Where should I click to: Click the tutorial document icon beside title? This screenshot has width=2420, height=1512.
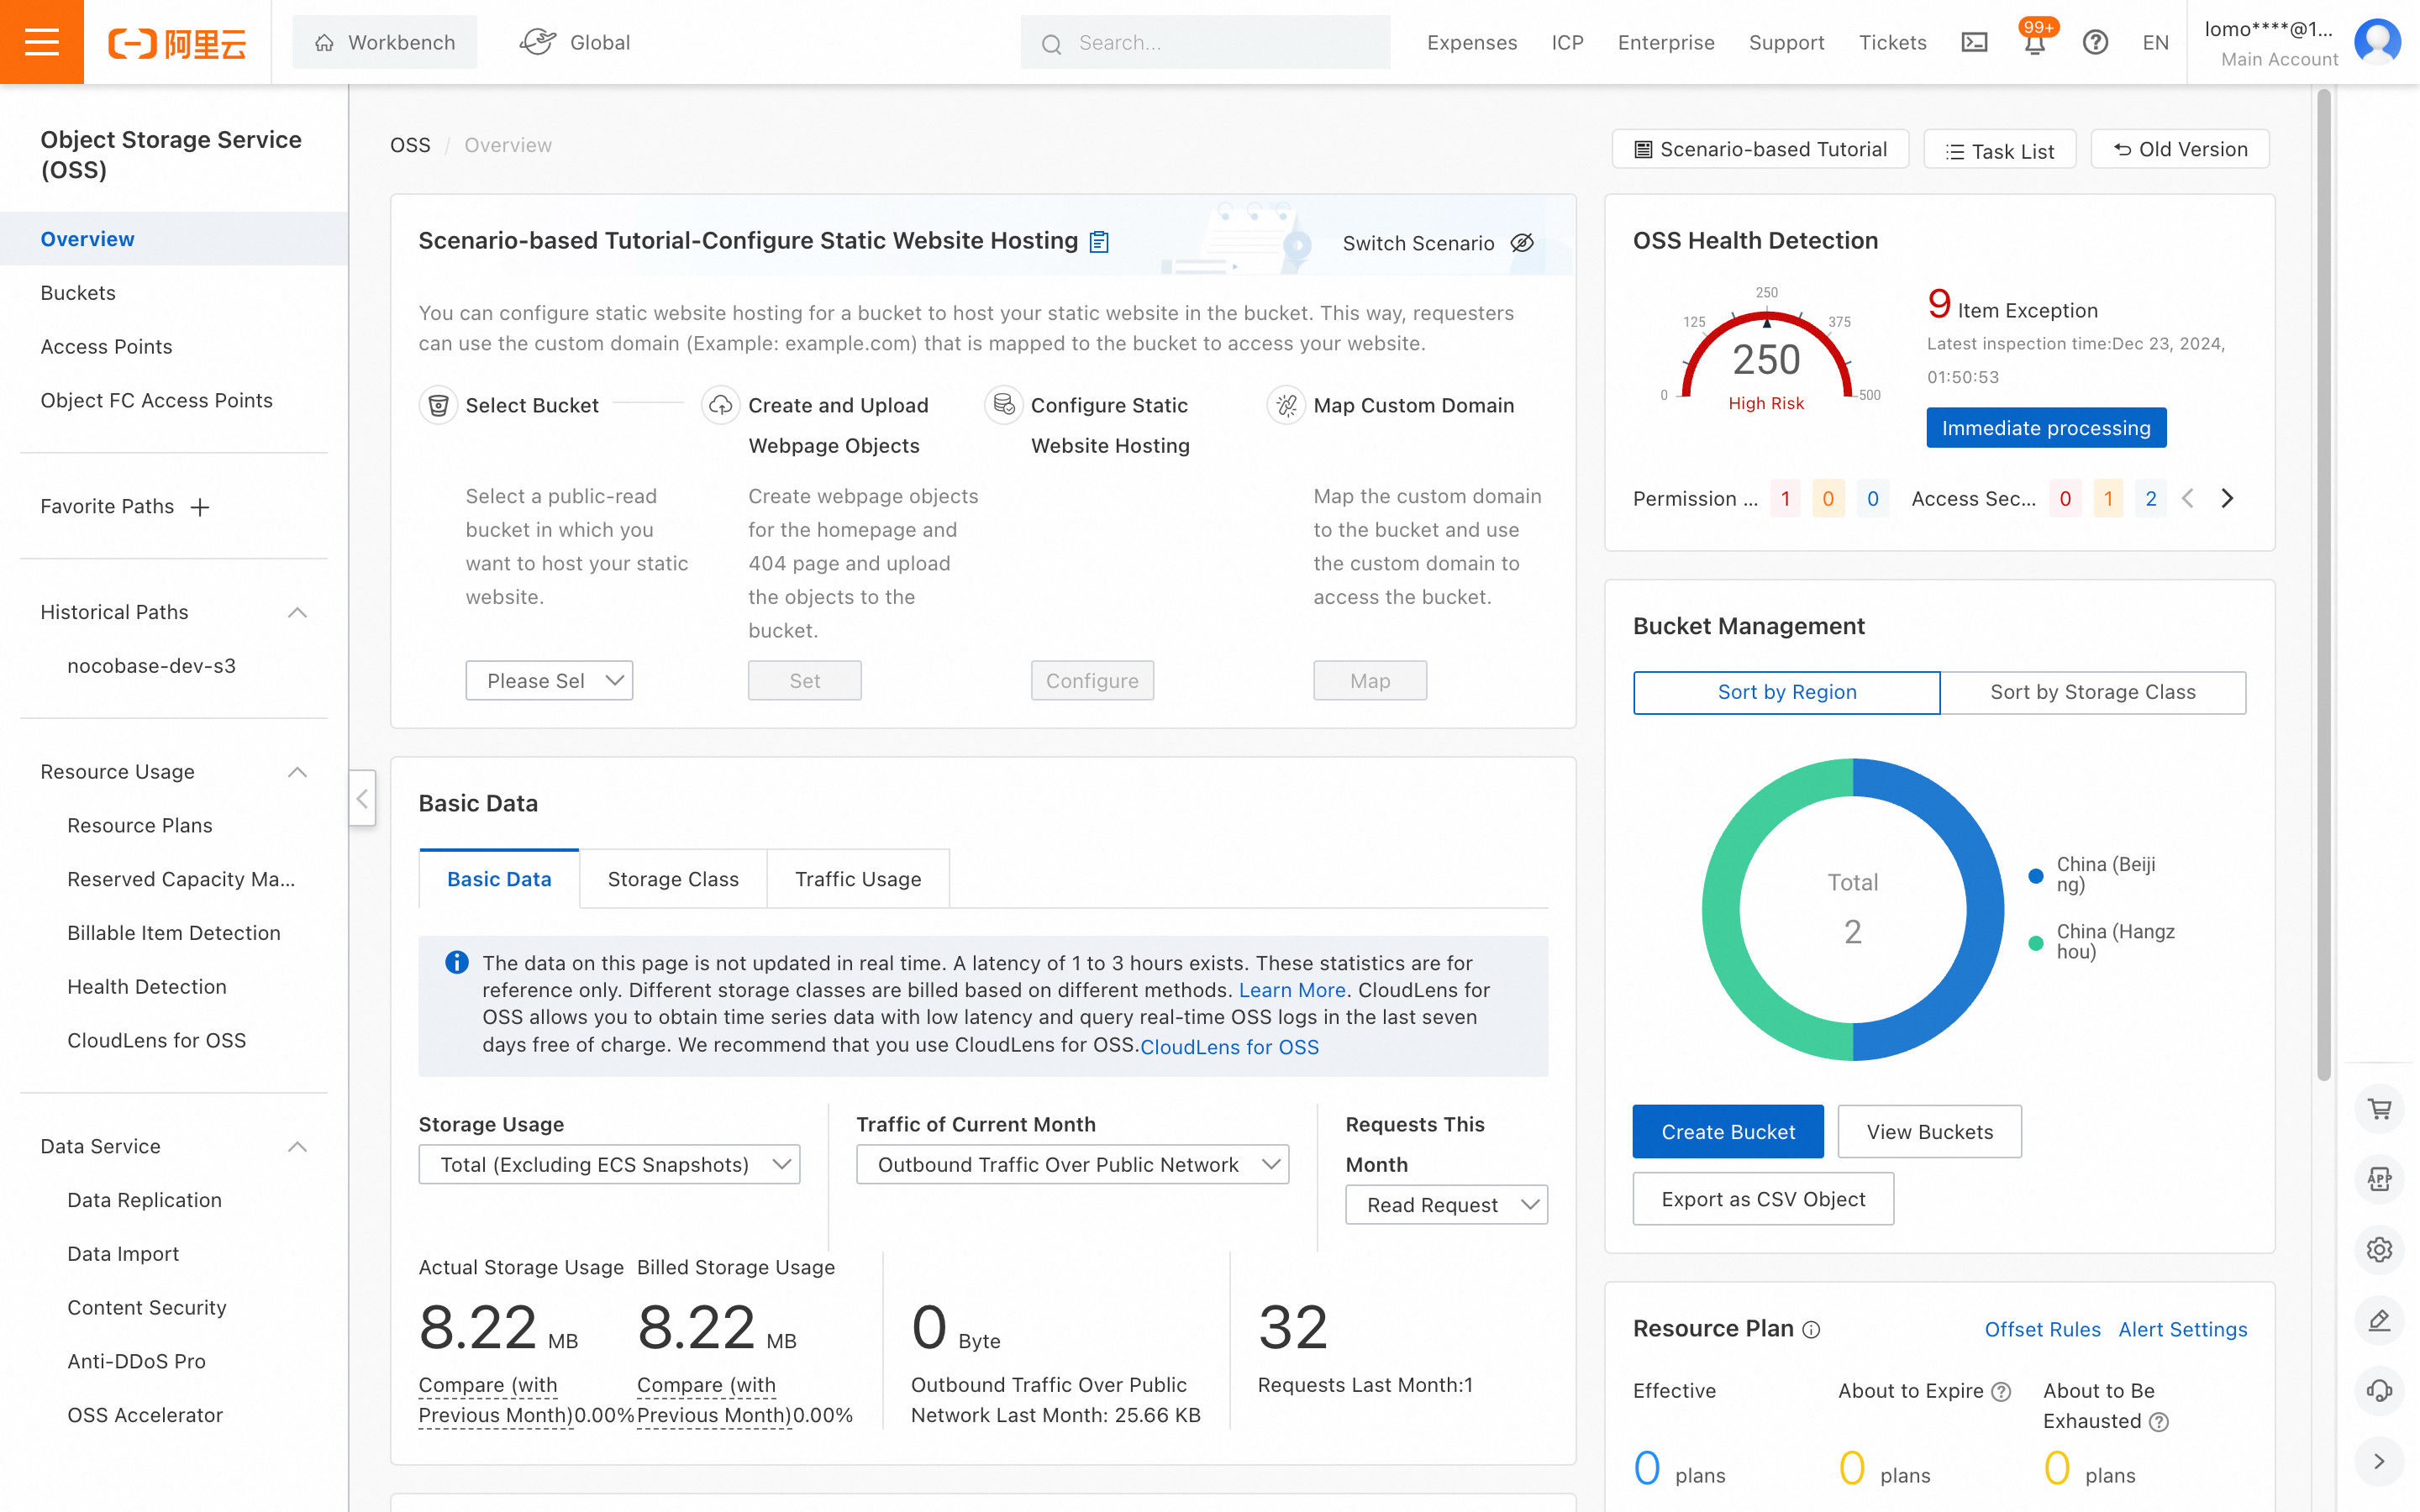[1099, 241]
